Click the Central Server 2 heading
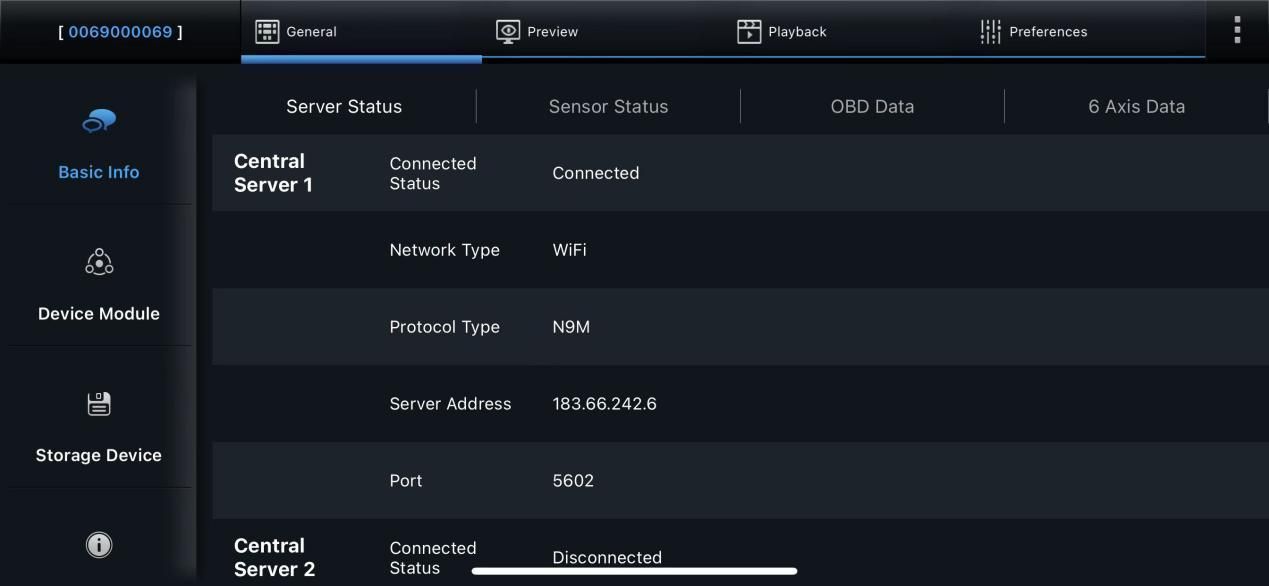 [274, 558]
